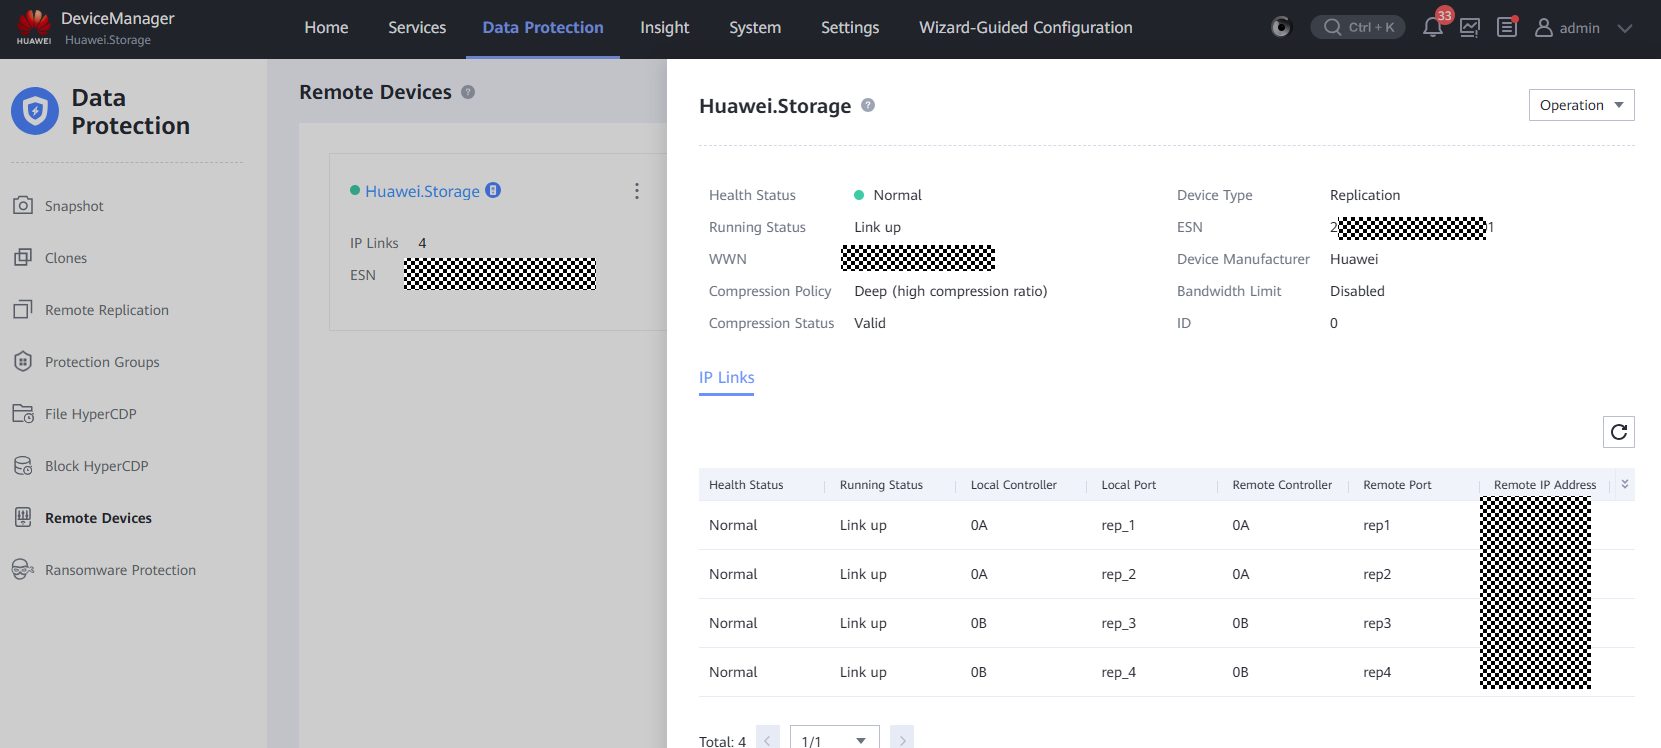
Task: Click the 'Deep (high compression ratio)' value
Action: coord(951,291)
